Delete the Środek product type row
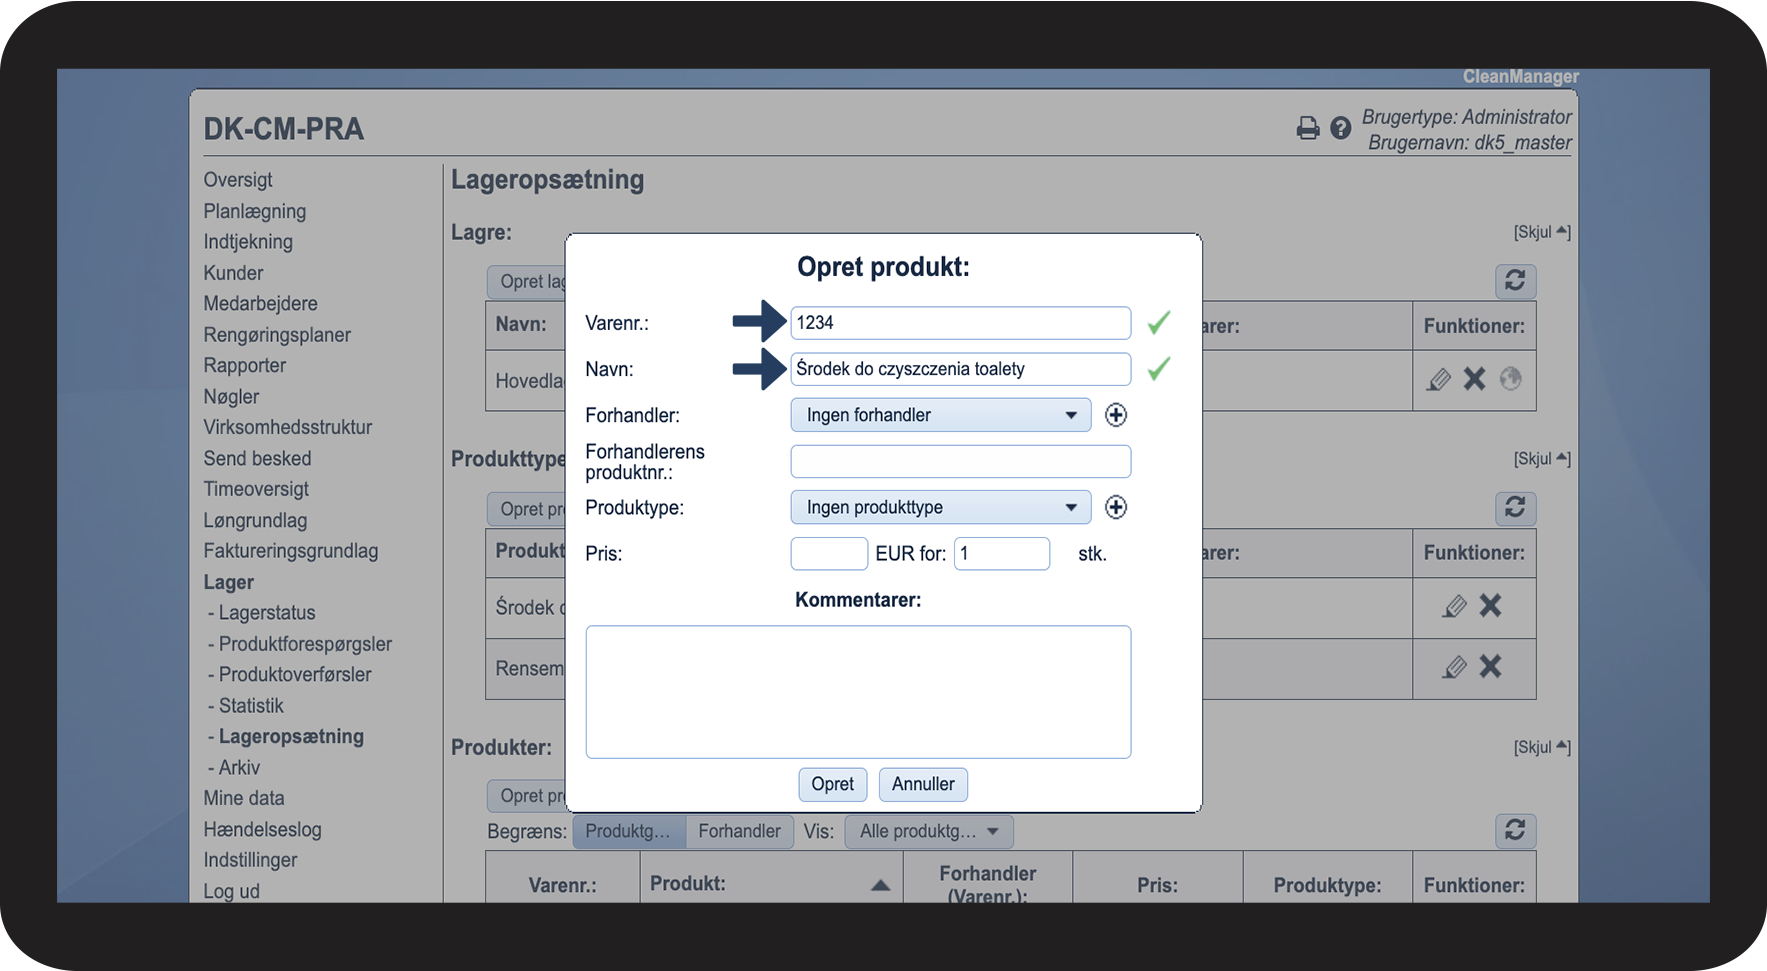The height and width of the screenshot is (971, 1767). click(x=1491, y=606)
